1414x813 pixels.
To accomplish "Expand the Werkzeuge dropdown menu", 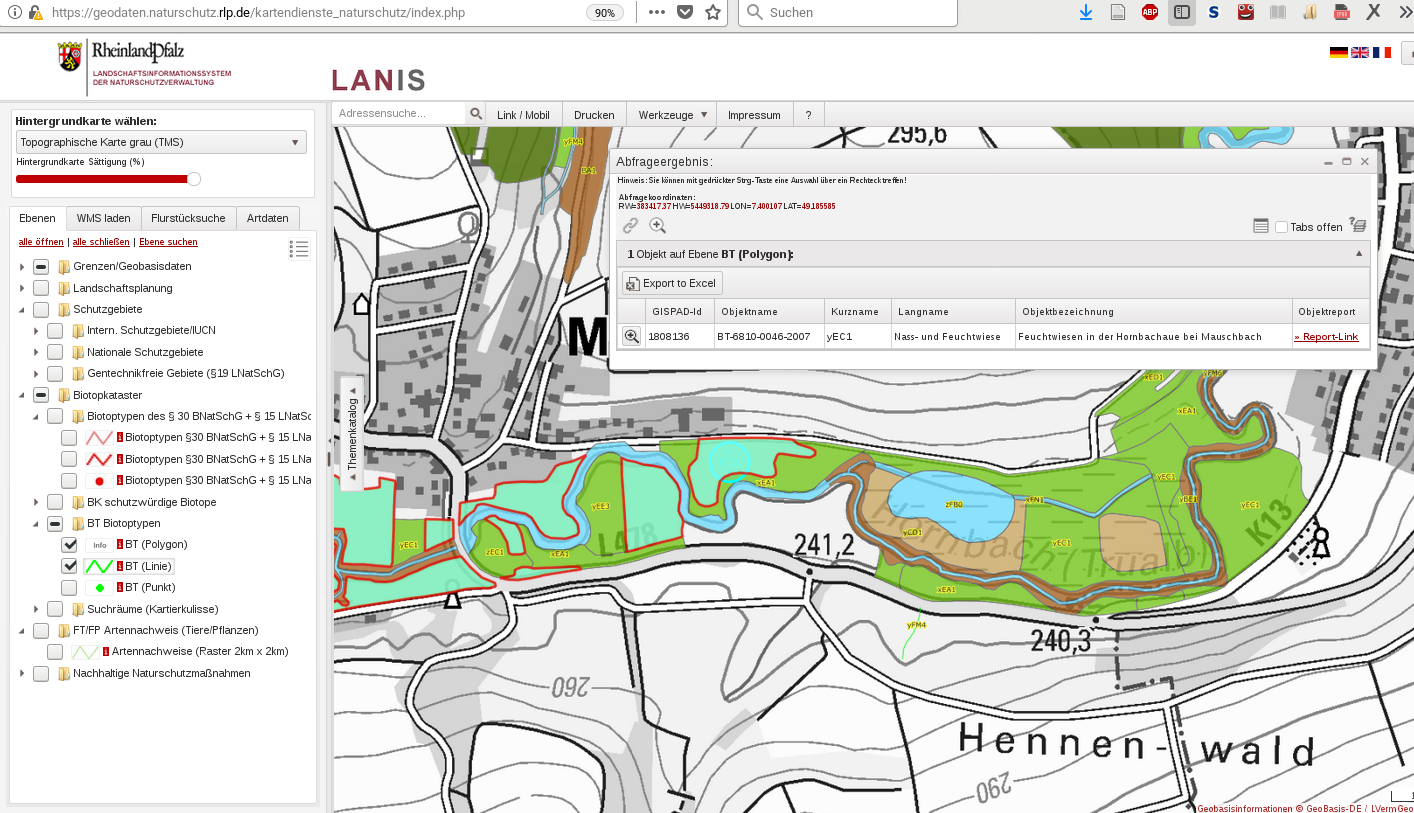I will point(672,115).
